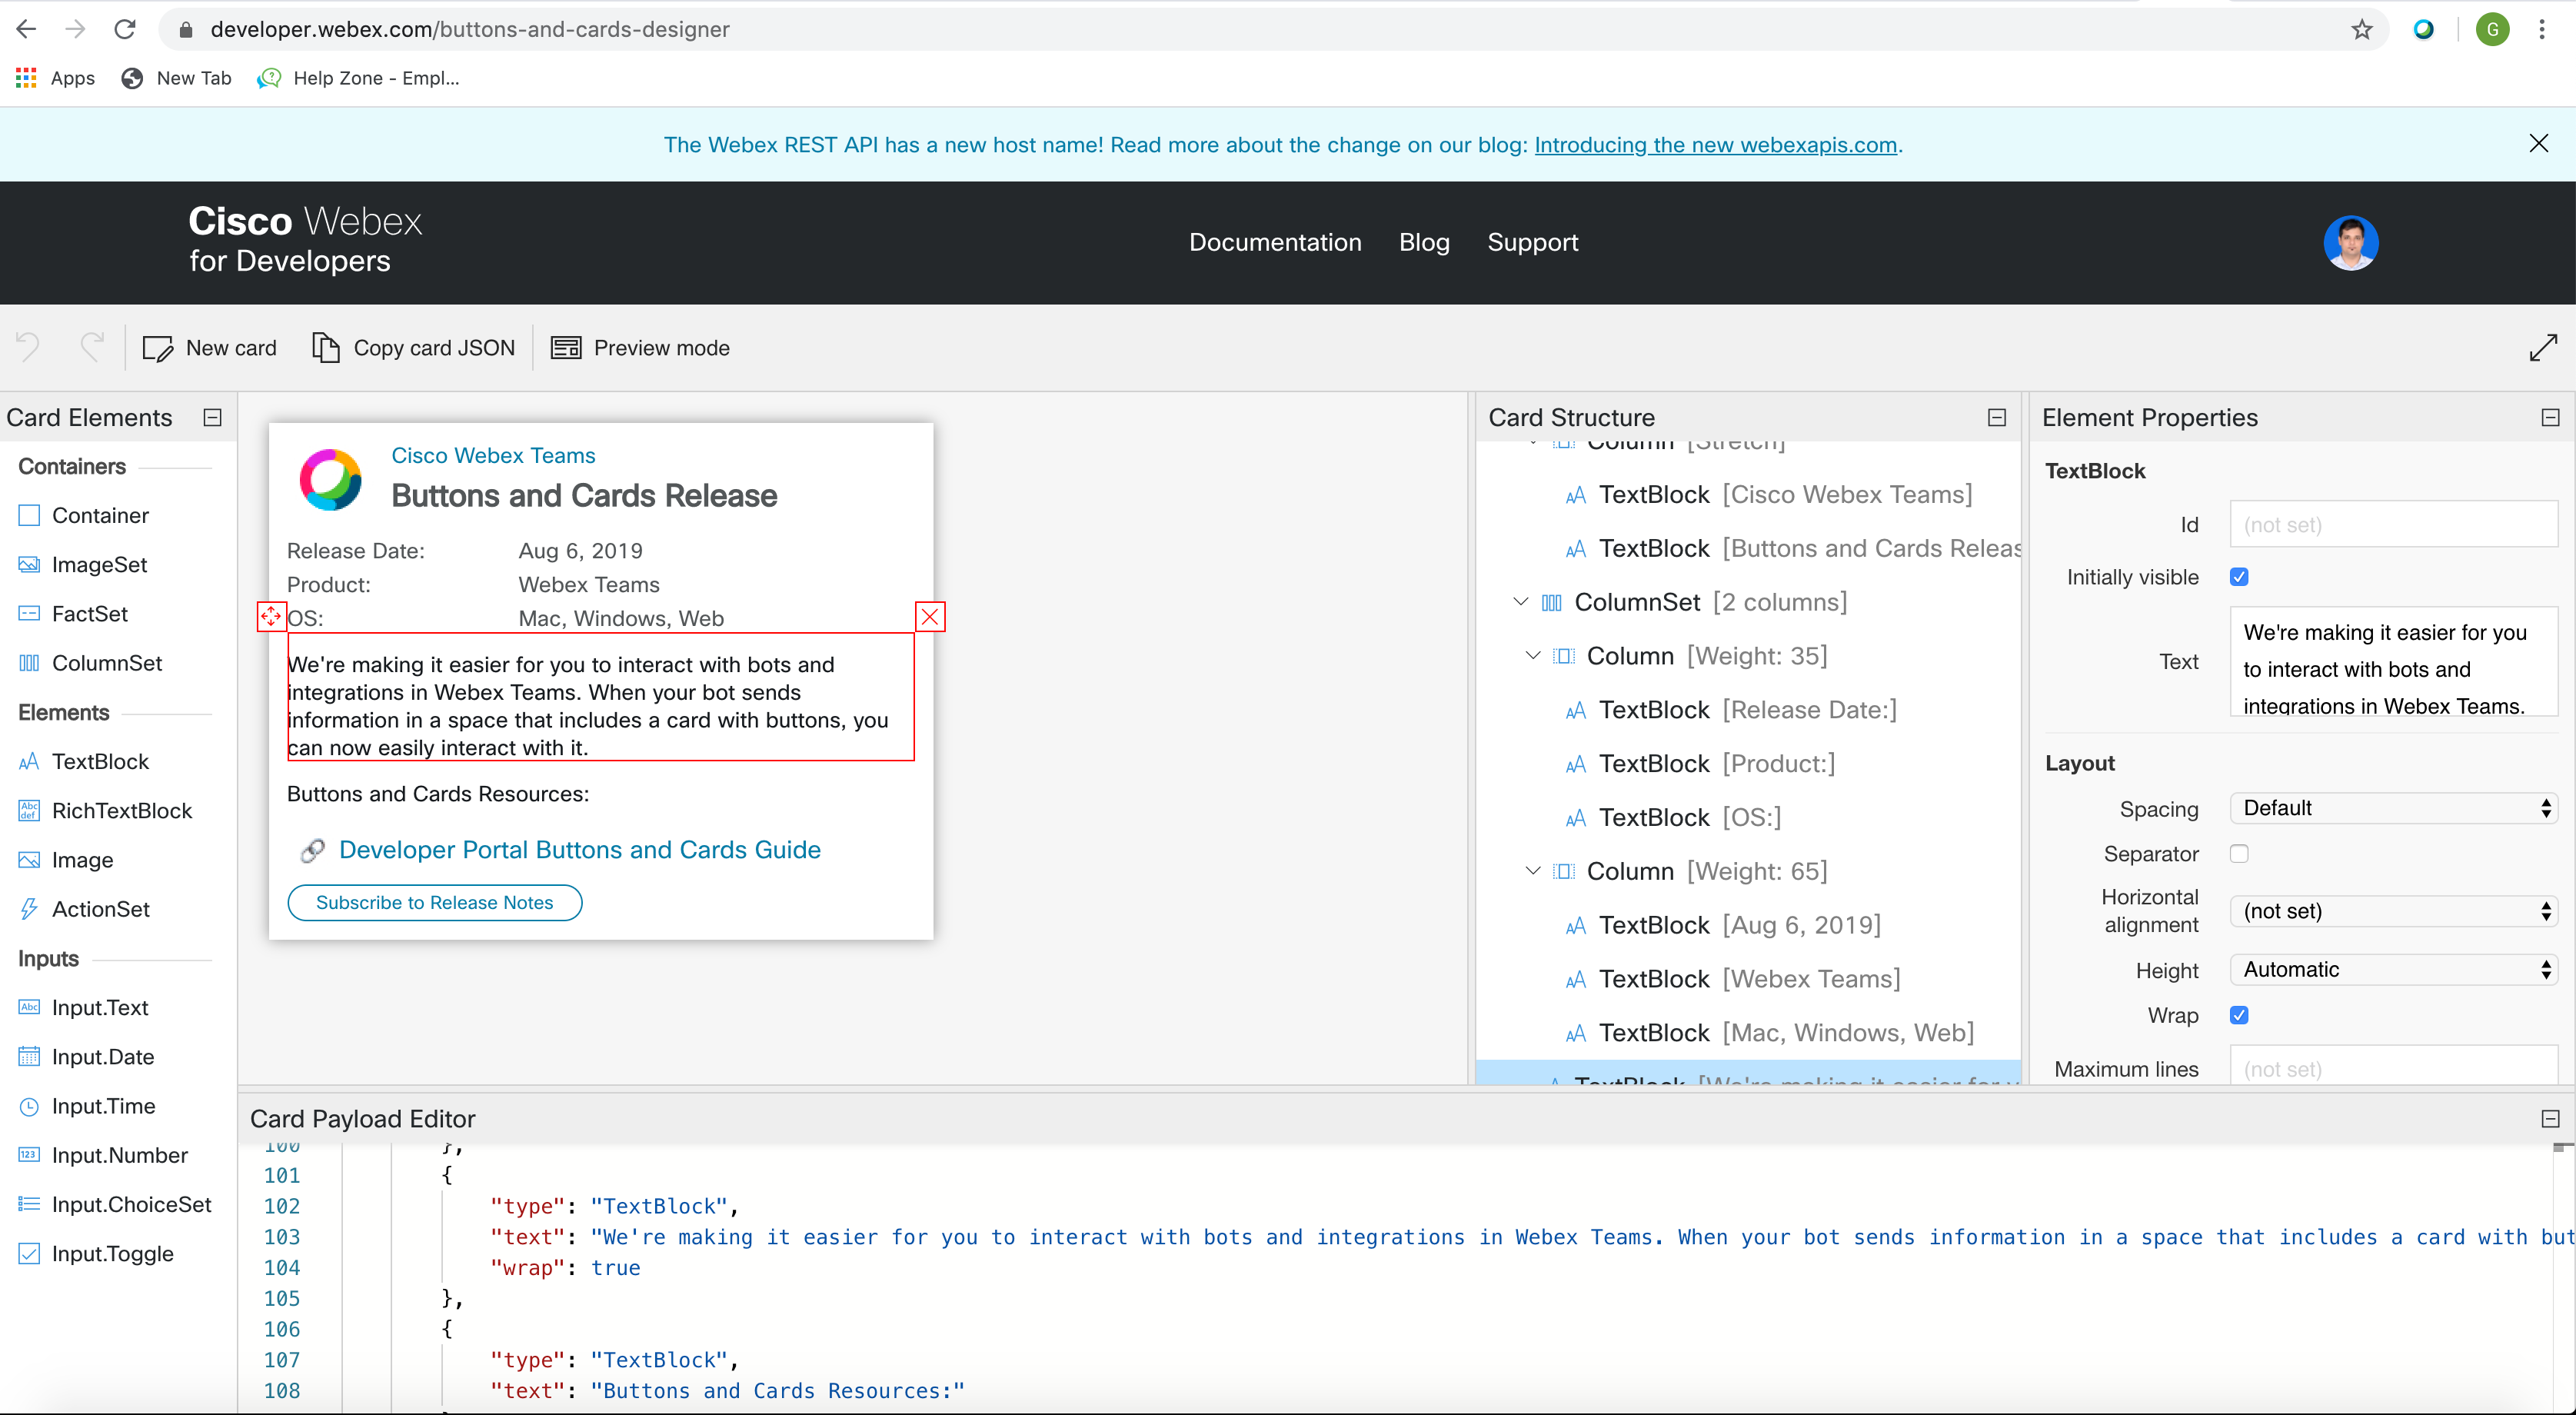The width and height of the screenshot is (2576, 1415).
Task: Select TextBlock [OS:] in tree
Action: 1673,817
